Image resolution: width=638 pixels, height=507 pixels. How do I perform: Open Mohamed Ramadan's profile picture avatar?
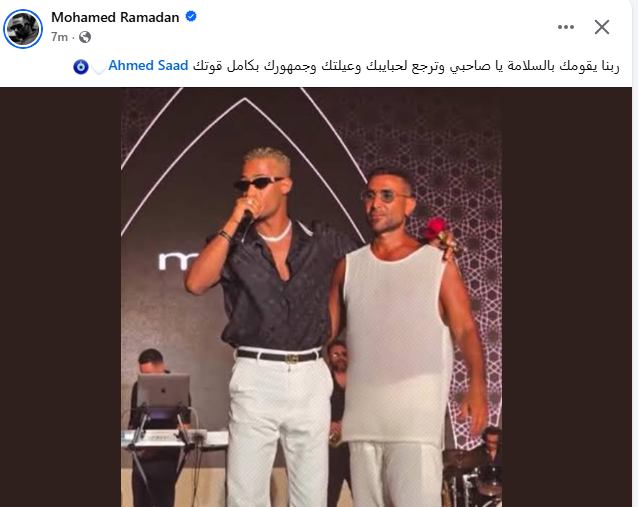[x=23, y=29]
